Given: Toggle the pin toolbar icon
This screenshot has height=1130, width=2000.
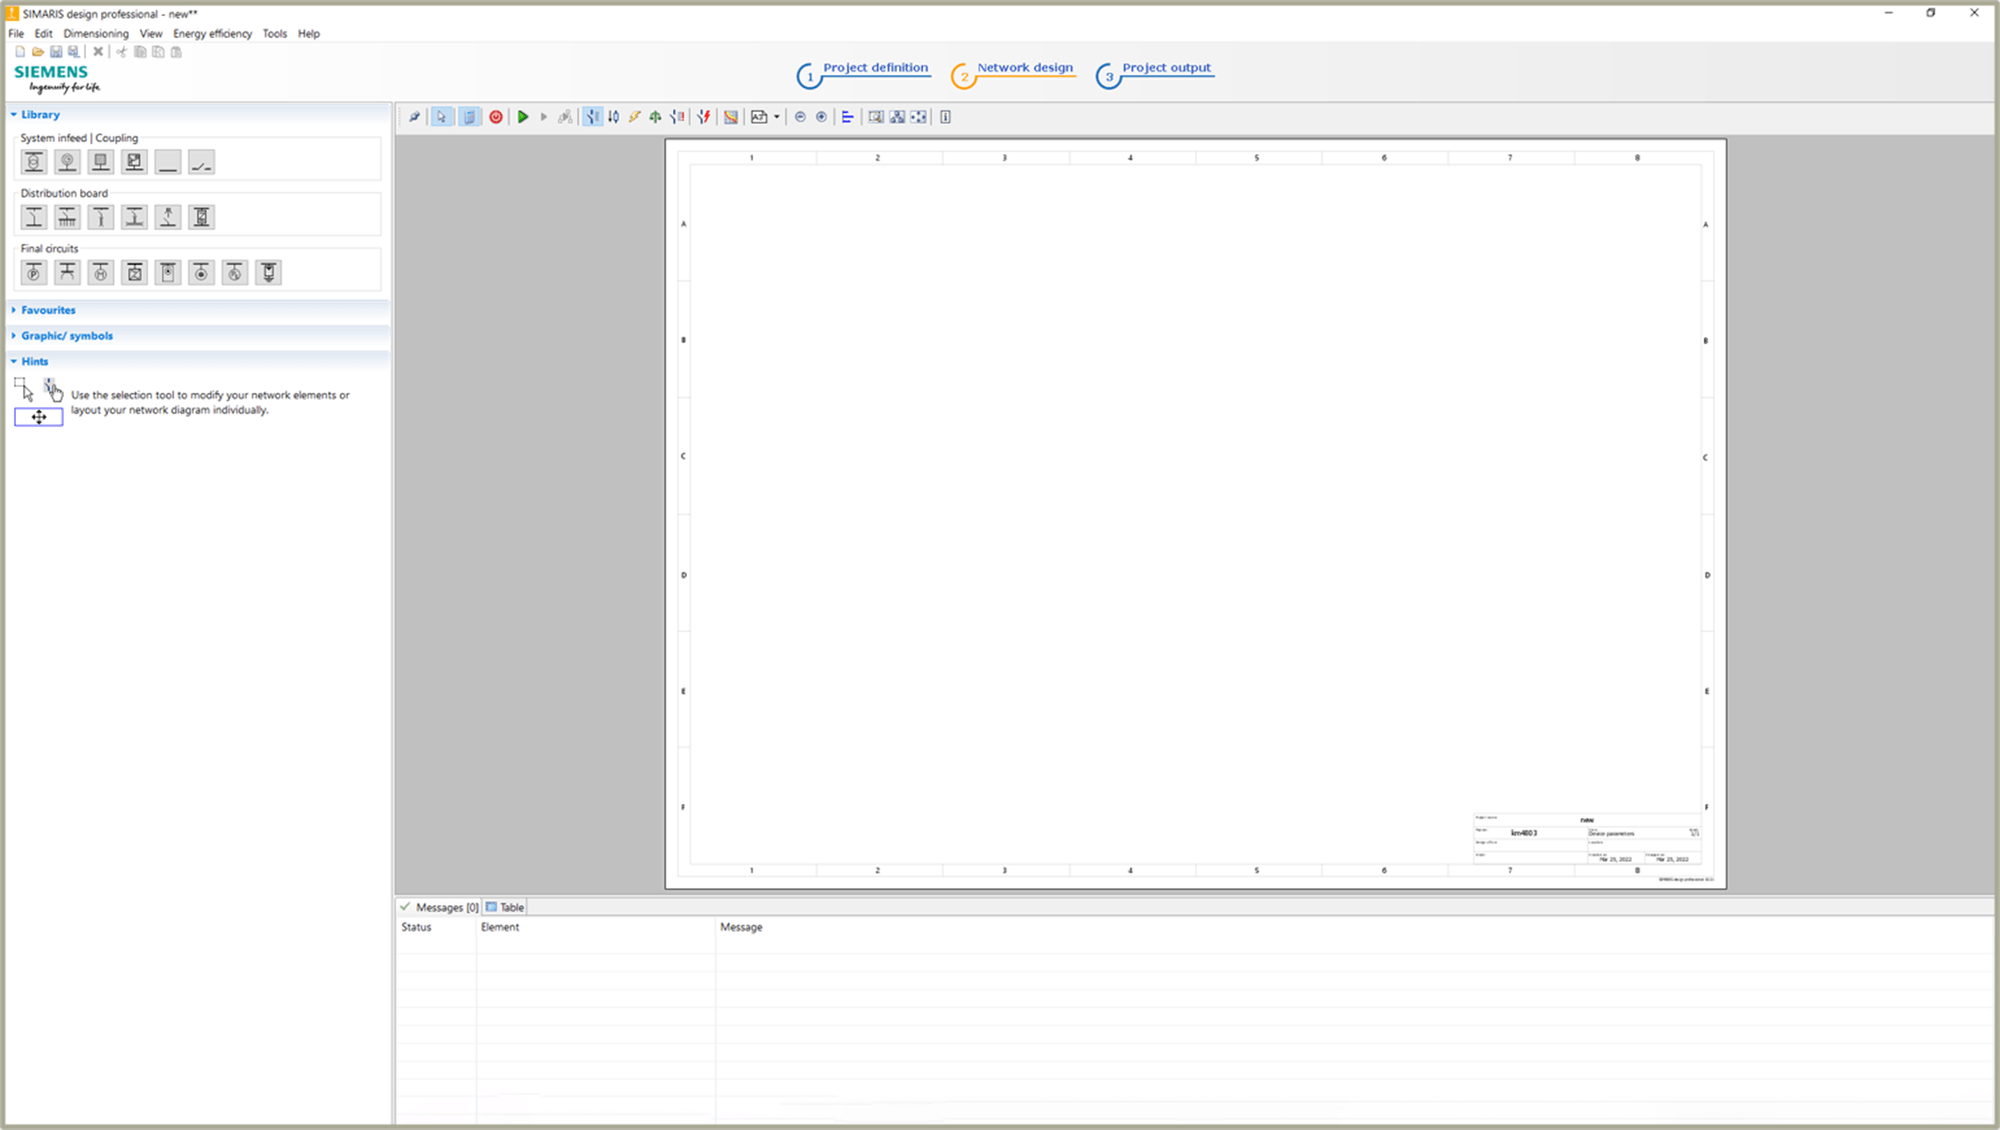Looking at the screenshot, I should 414,117.
